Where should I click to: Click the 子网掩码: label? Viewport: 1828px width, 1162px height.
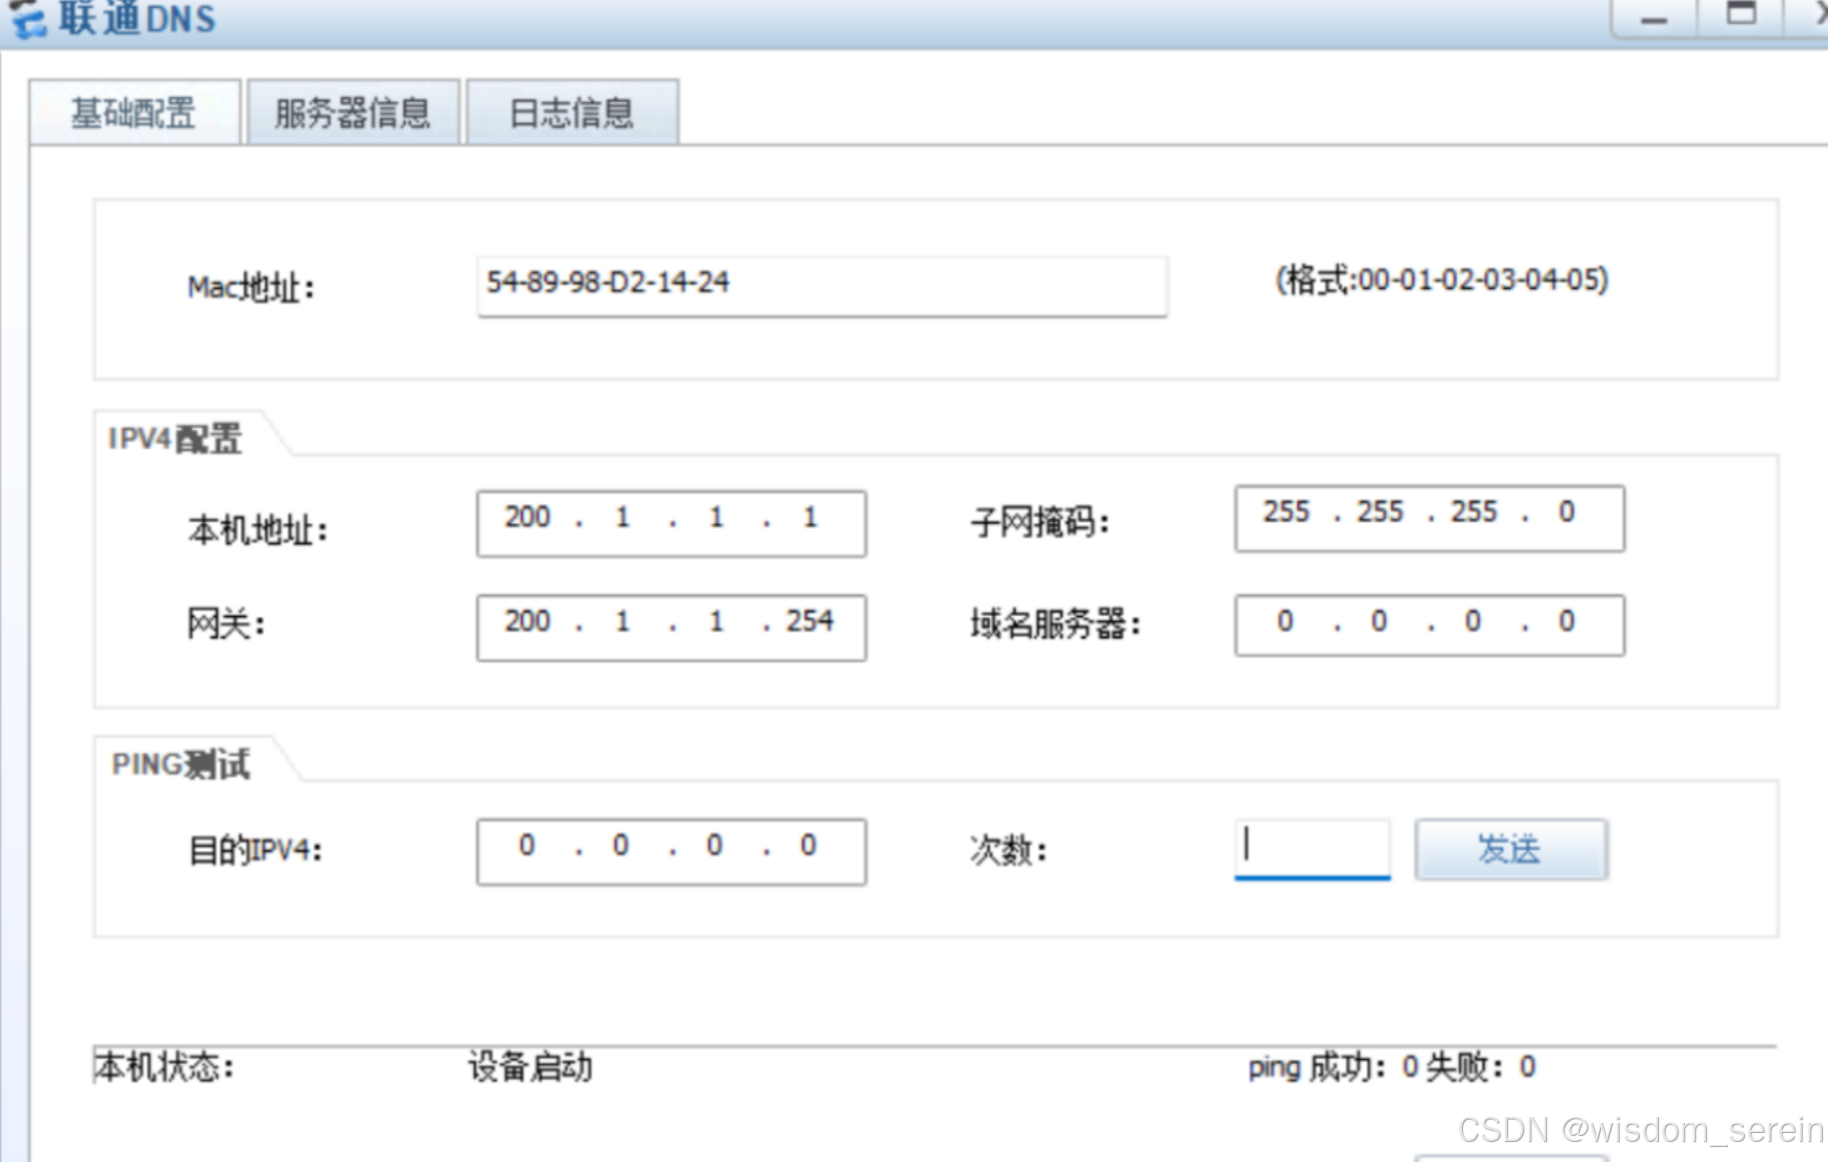[x=1040, y=521]
